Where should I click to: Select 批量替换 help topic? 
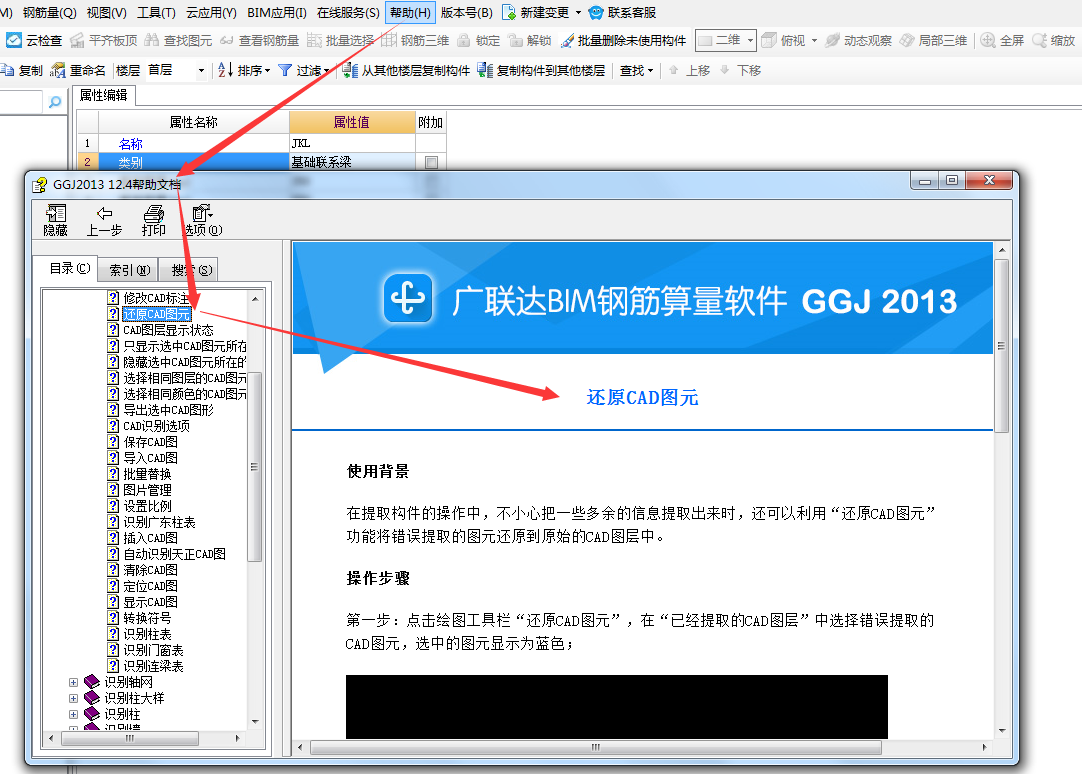(147, 474)
